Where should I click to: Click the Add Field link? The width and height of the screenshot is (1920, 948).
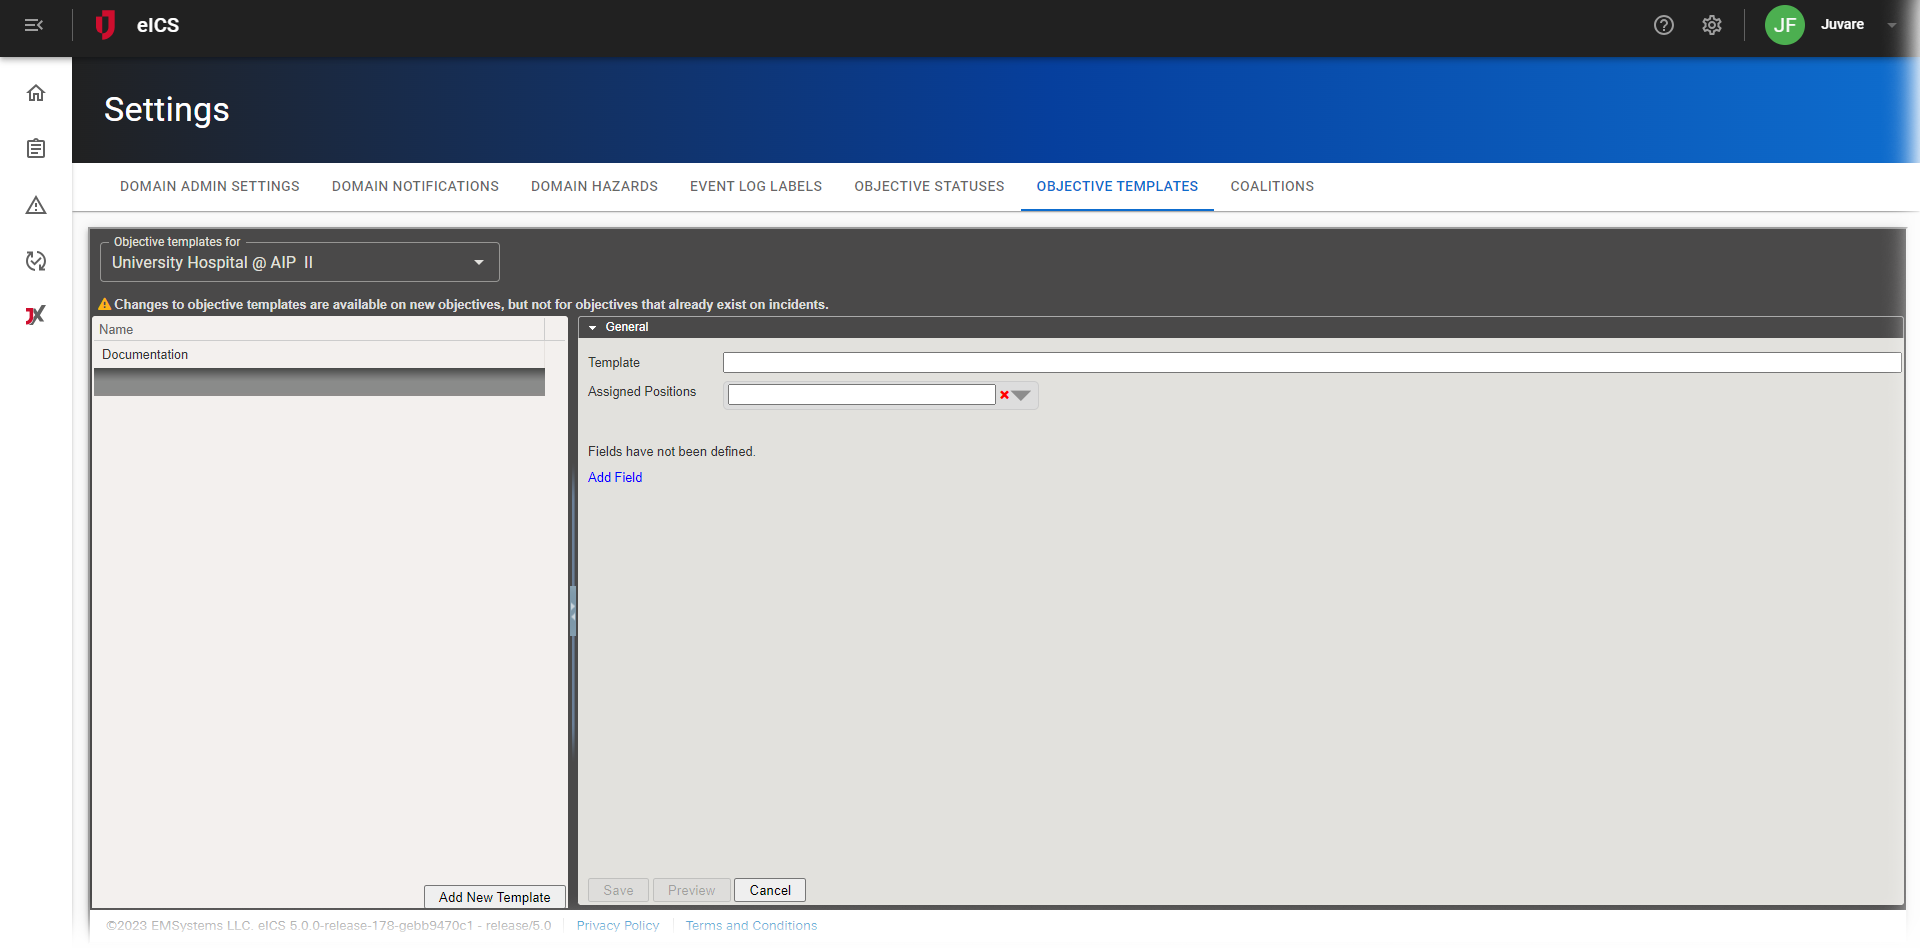tap(615, 477)
